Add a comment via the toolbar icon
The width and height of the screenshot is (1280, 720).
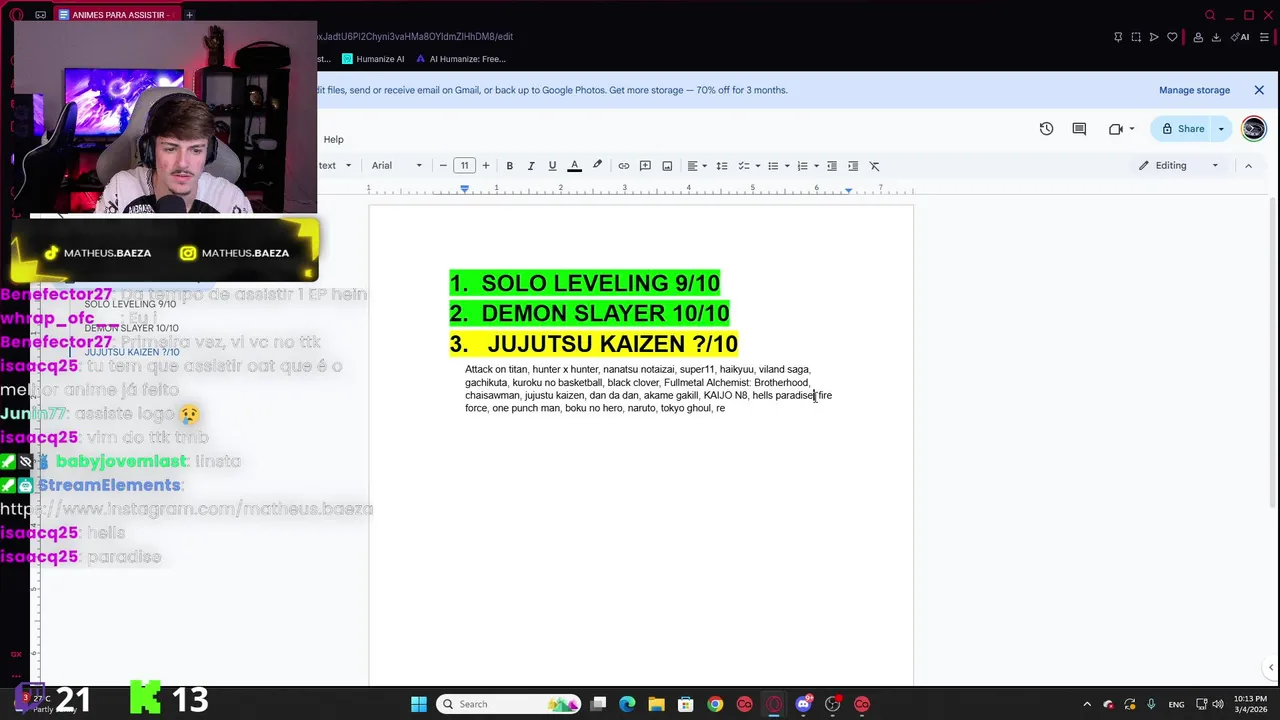pos(645,166)
